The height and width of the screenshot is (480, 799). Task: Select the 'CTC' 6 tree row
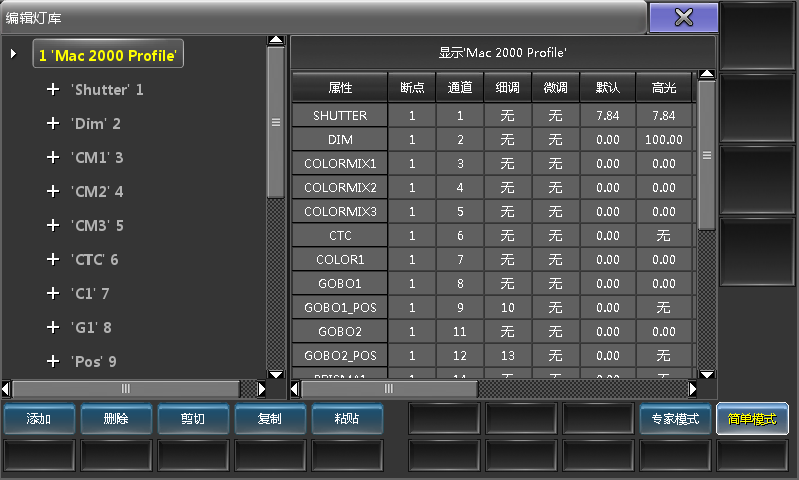(95, 259)
